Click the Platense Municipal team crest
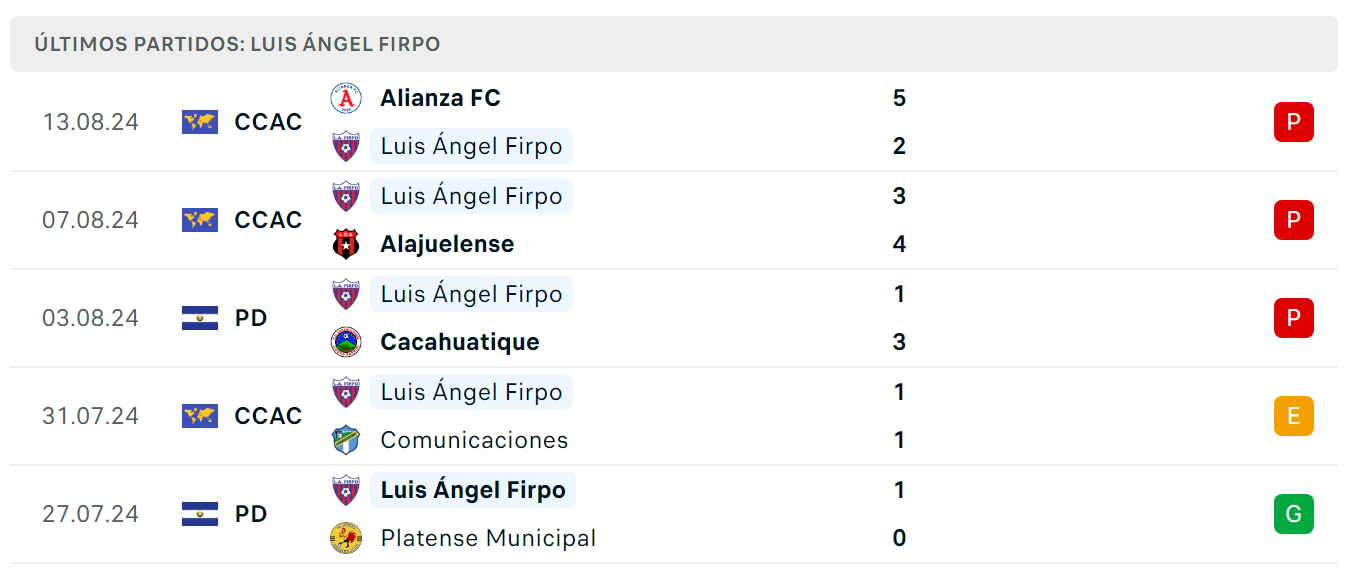Screen dimensions: 1354x583 (x=346, y=538)
